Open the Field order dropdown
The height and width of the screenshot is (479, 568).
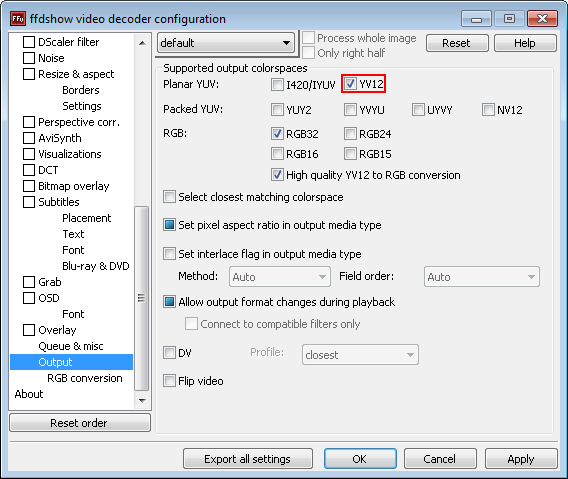(x=482, y=277)
